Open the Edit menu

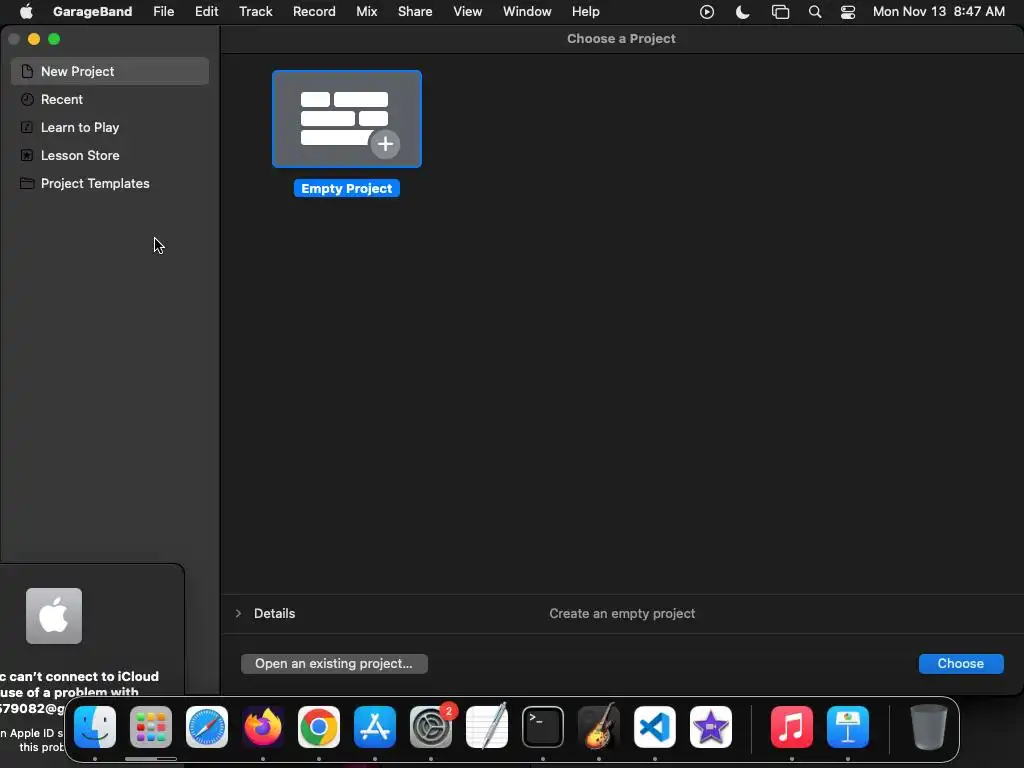click(x=206, y=12)
